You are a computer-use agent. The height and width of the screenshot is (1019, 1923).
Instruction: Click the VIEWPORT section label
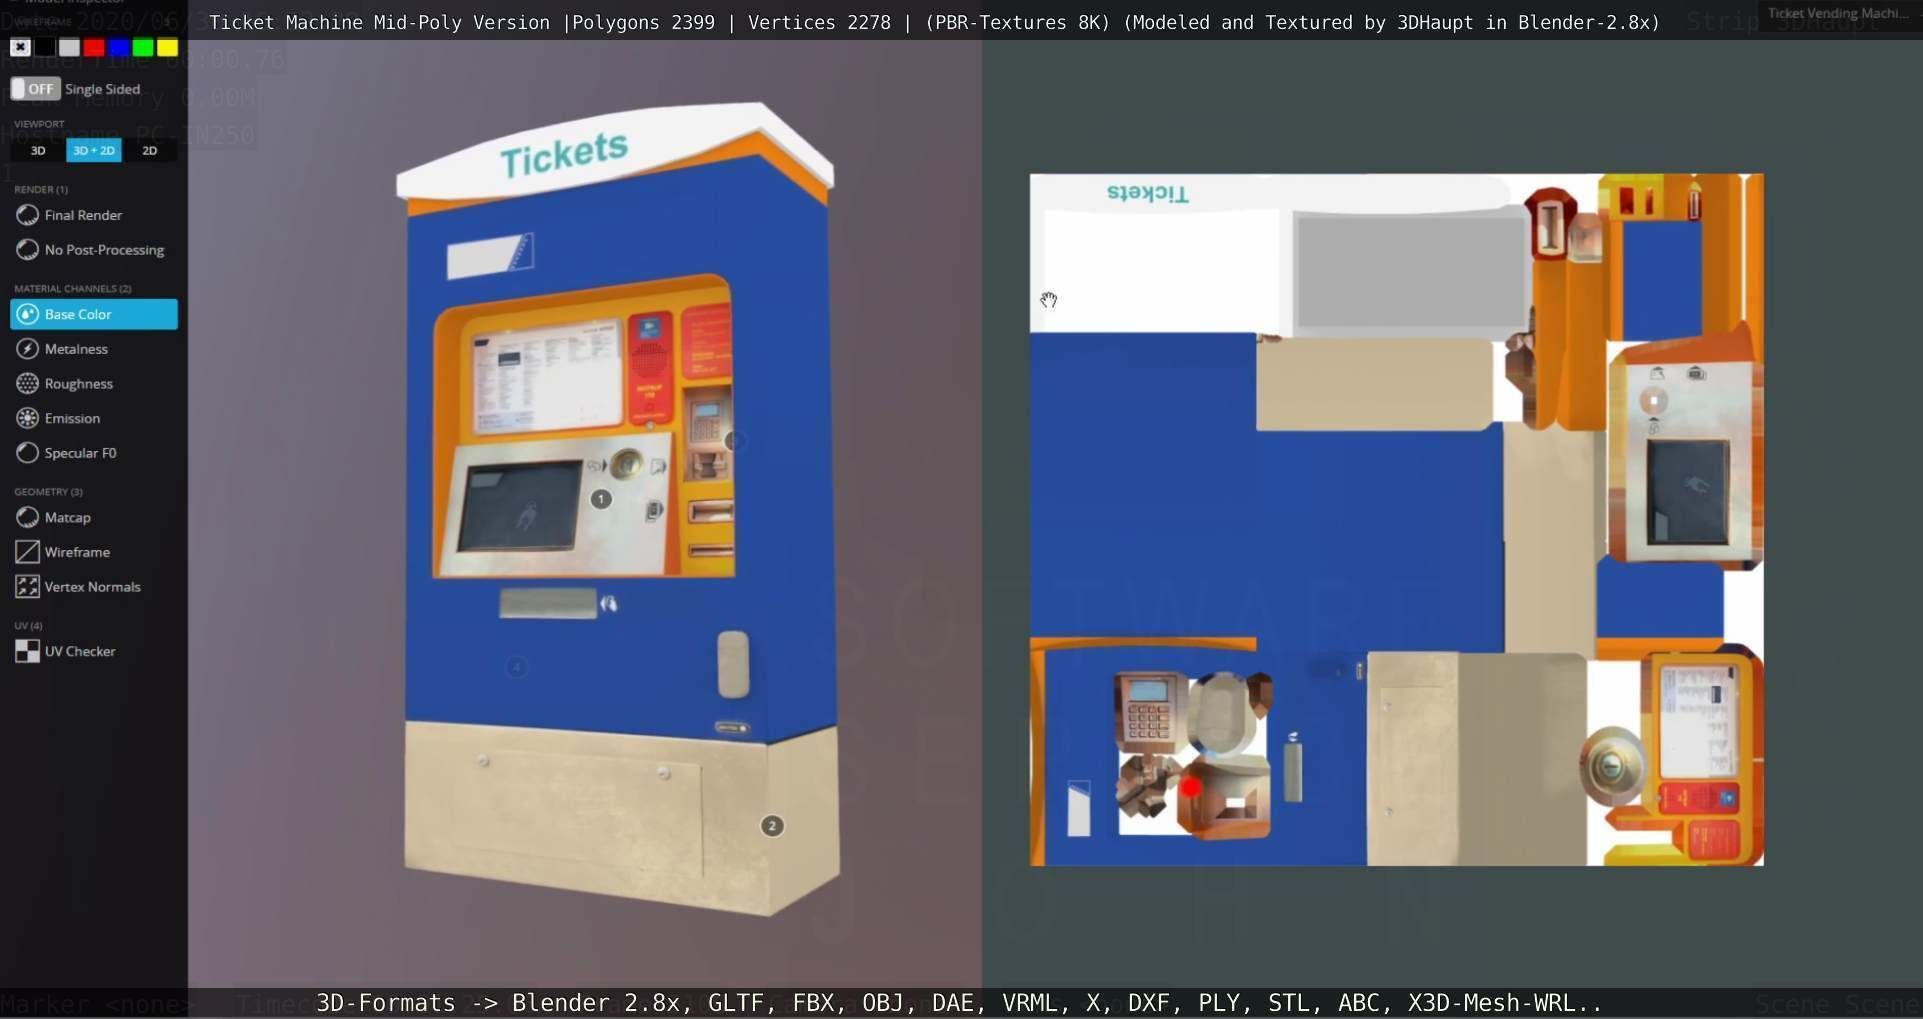[x=39, y=124]
